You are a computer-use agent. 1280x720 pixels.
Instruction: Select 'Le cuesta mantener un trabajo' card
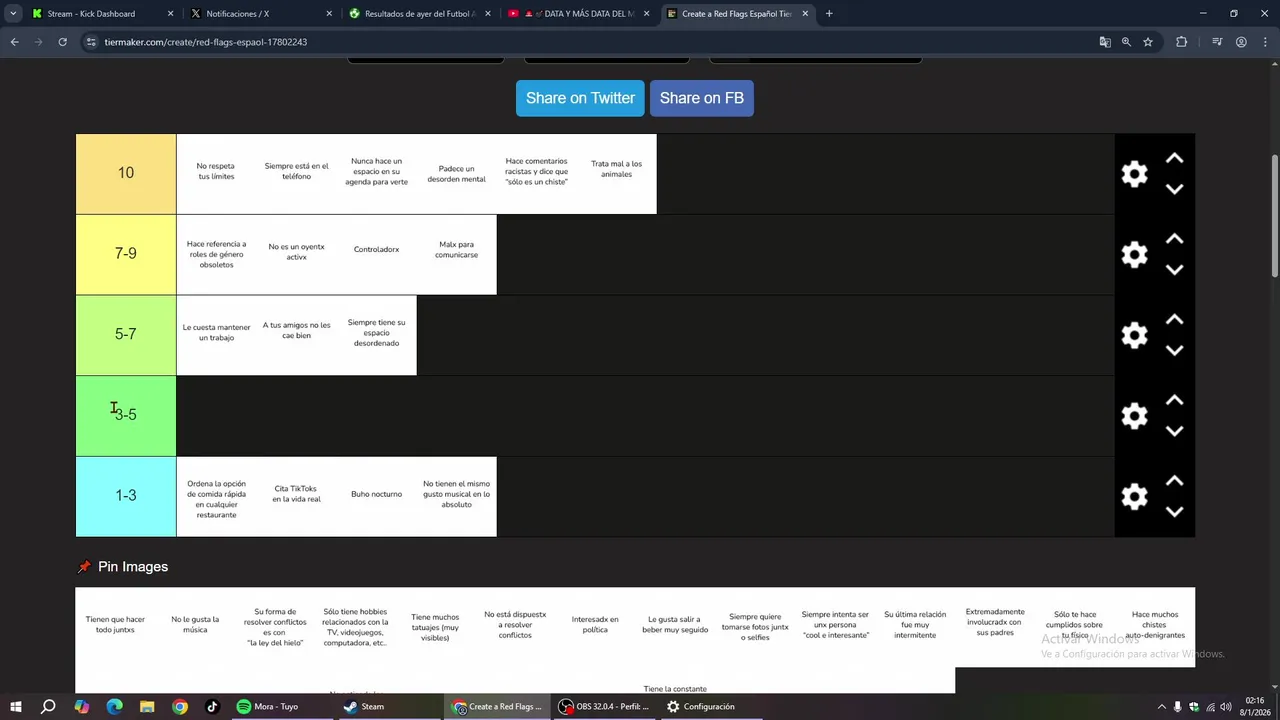pos(216,335)
